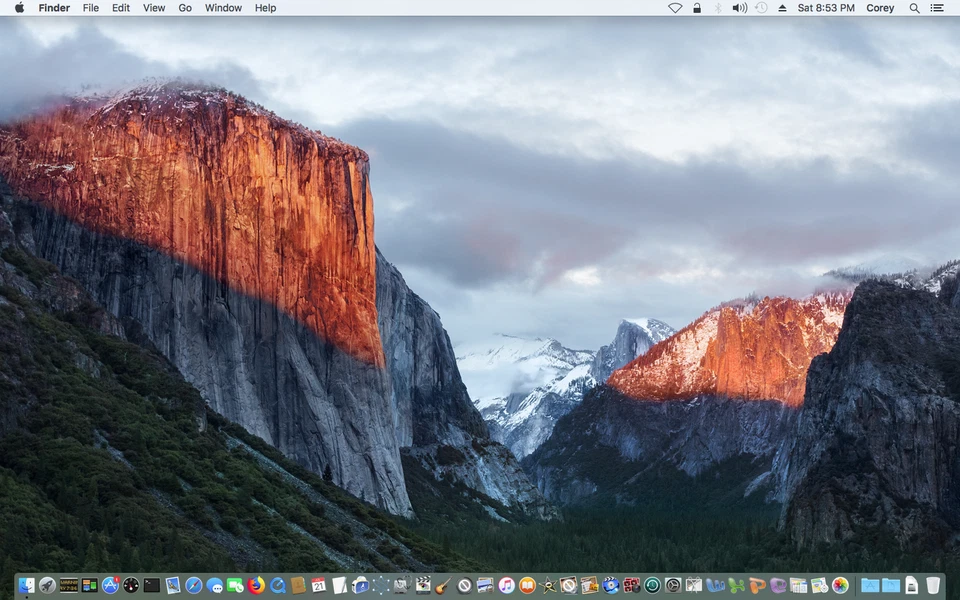Image resolution: width=960 pixels, height=600 pixels.
Task: Open the volume control menu
Action: pyautogui.click(x=741, y=8)
